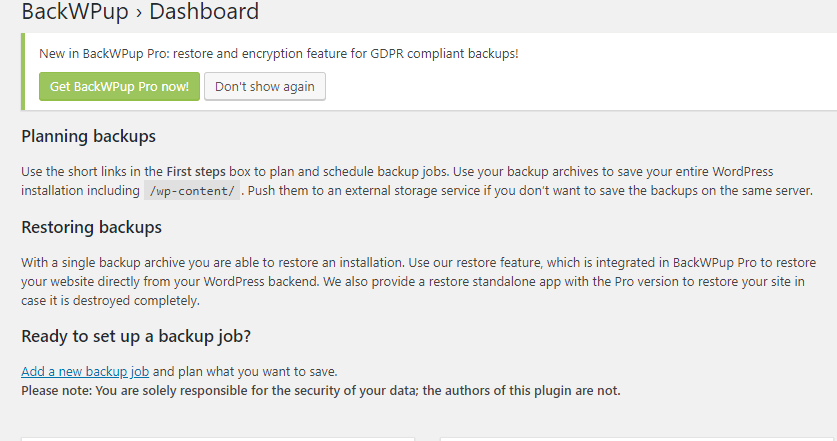Image resolution: width=837 pixels, height=441 pixels.
Task: Click the /wp-content/ code snippet
Action: (192, 191)
